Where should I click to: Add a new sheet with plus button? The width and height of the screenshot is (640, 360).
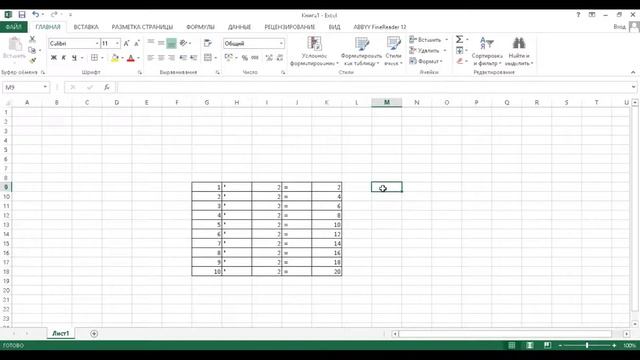(94, 333)
